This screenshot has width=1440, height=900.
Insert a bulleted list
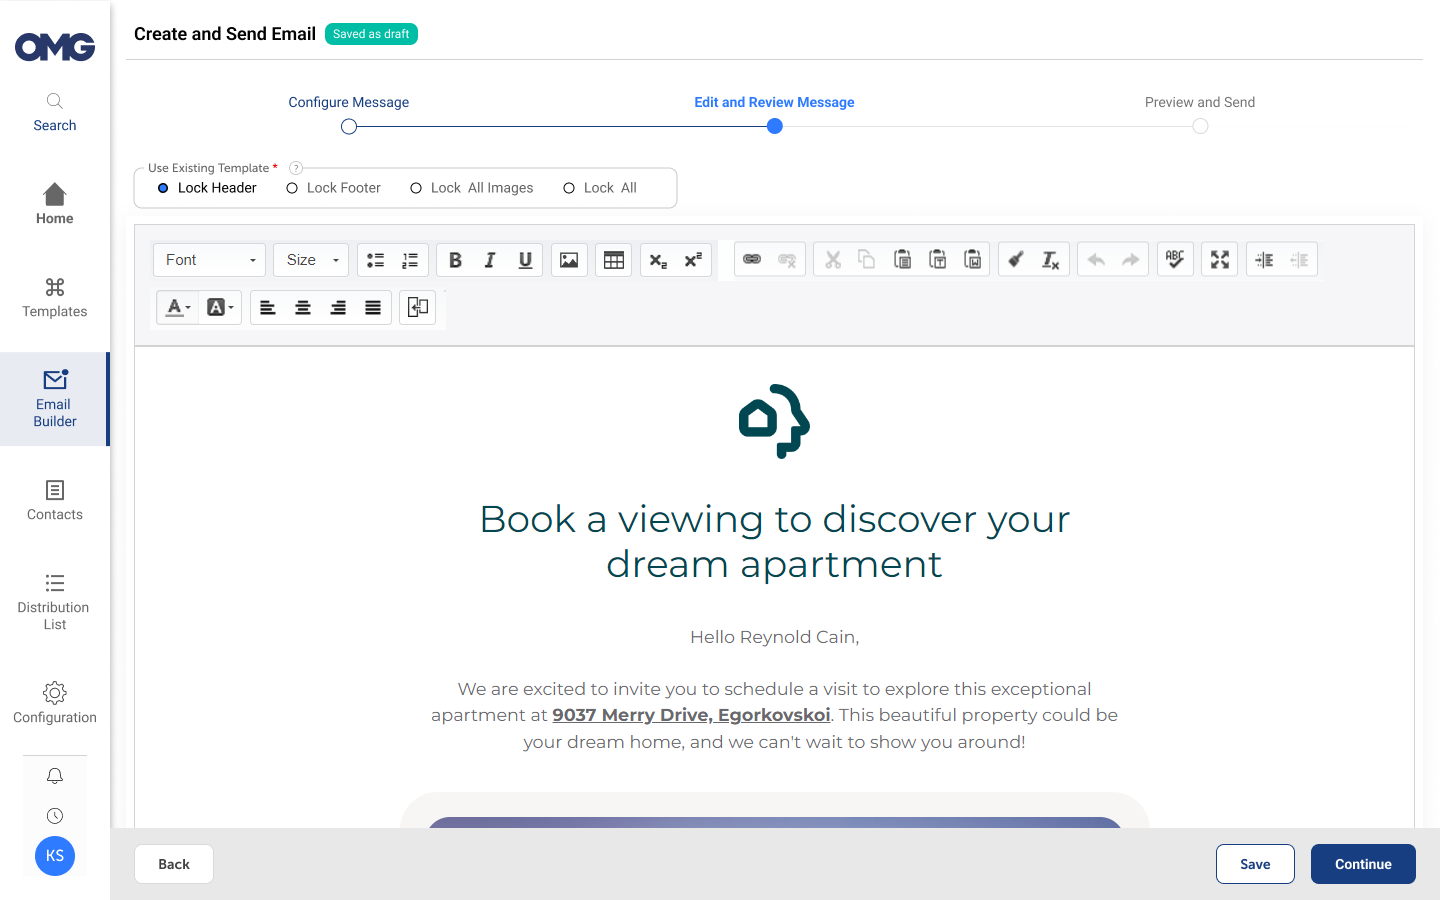coord(375,260)
